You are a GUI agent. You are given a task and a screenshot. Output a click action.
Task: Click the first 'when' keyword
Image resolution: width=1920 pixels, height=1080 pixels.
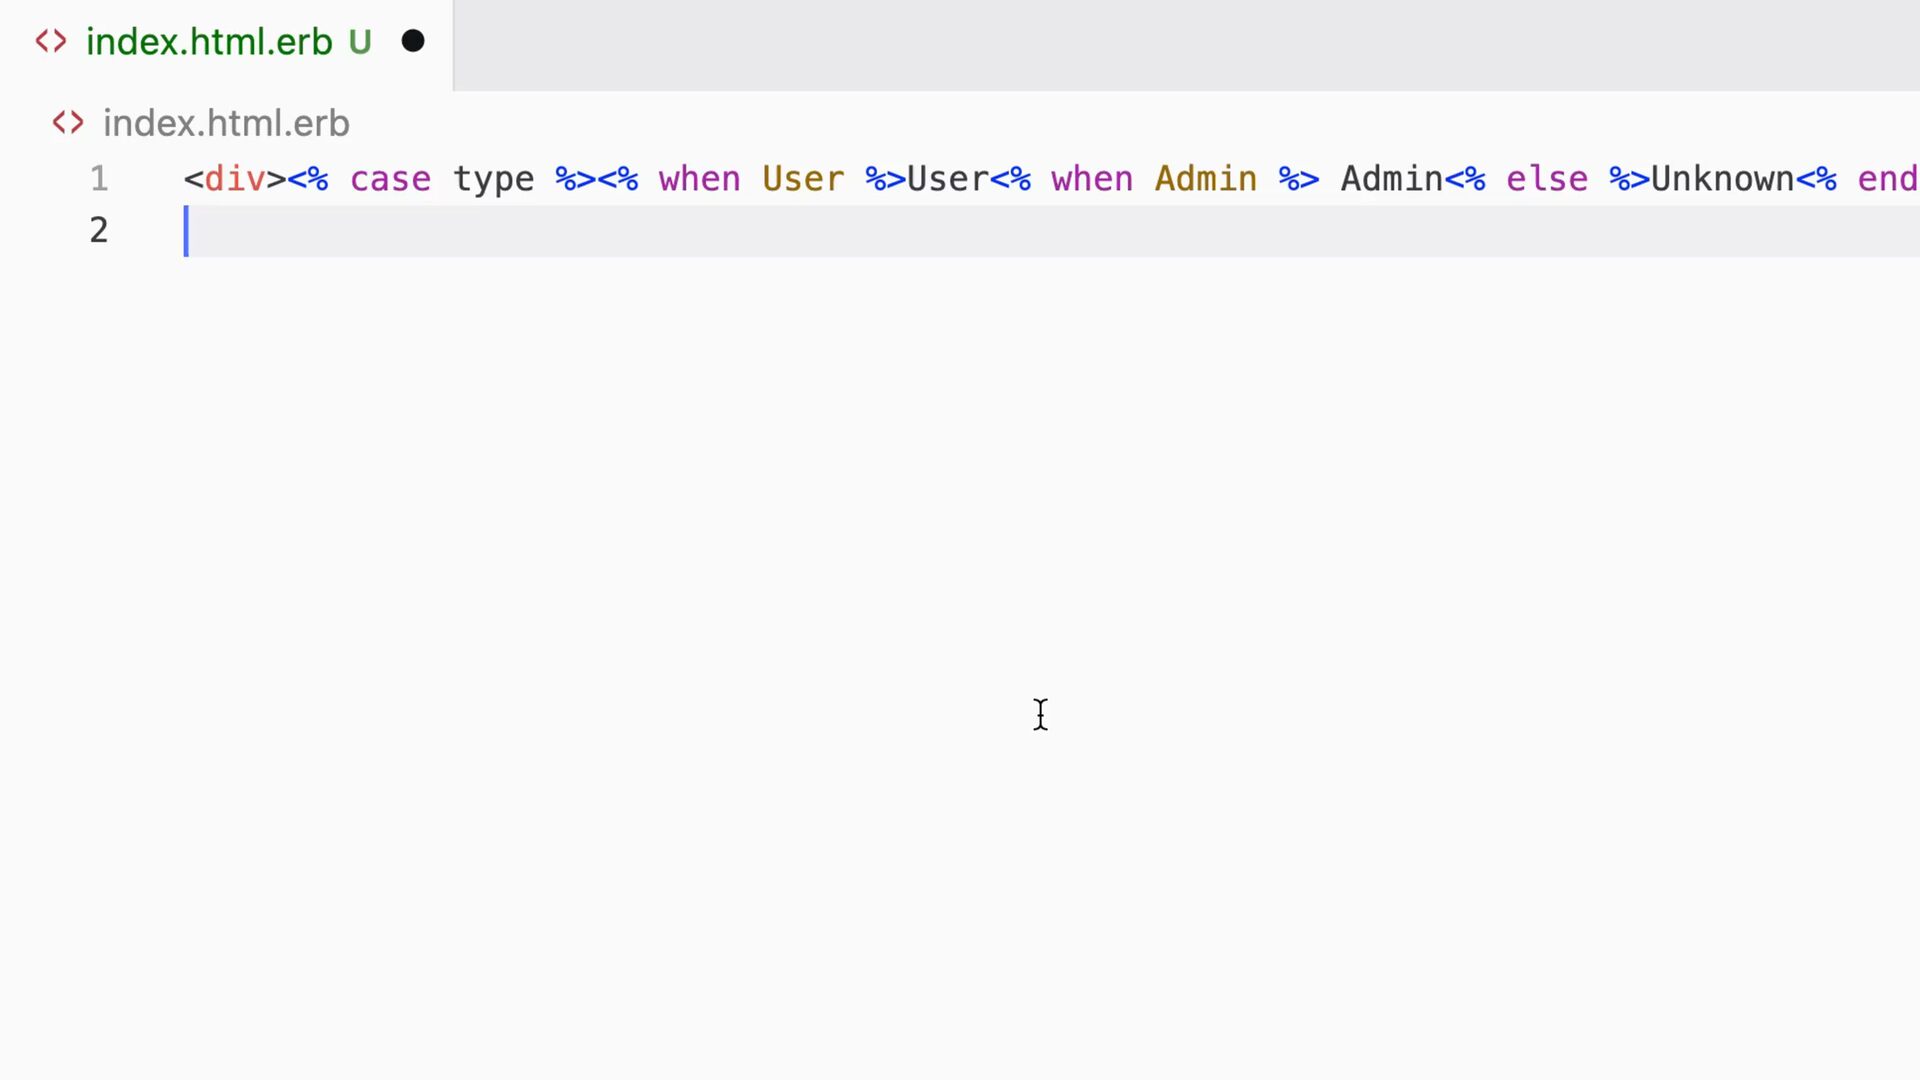699,179
